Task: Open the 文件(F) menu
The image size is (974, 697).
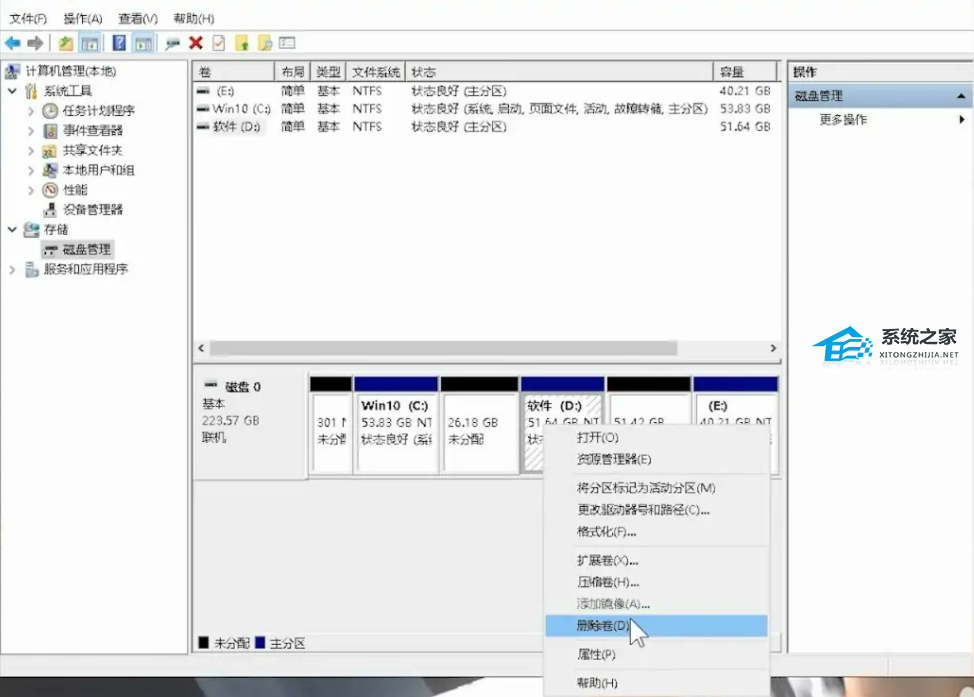Action: (28, 19)
